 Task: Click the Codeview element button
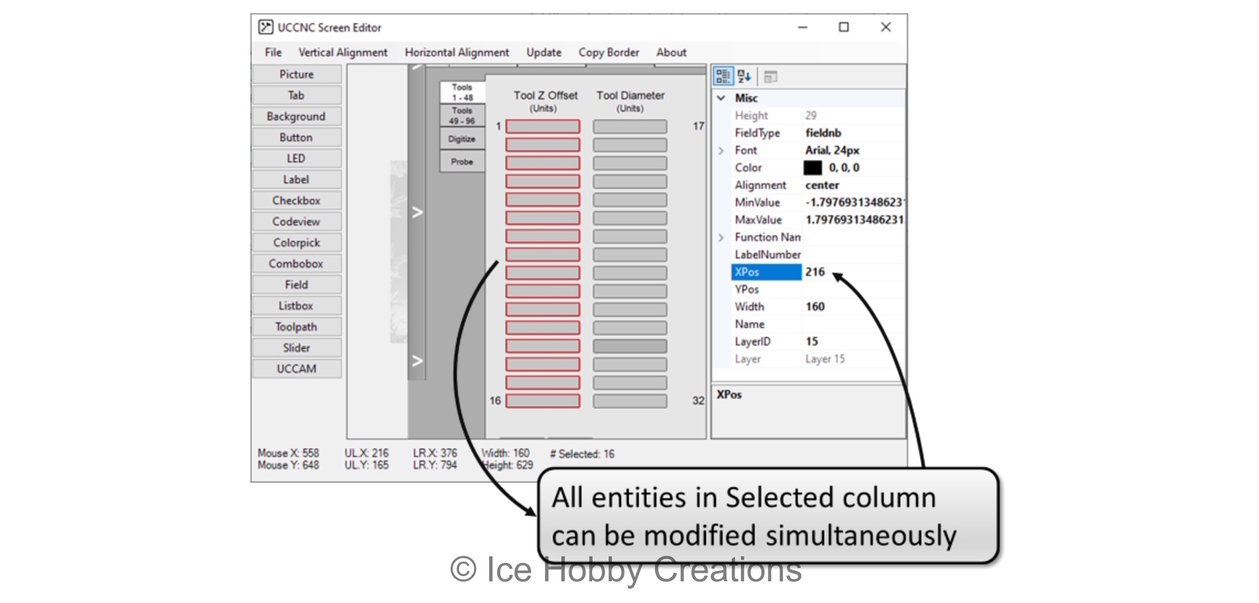[x=296, y=221]
